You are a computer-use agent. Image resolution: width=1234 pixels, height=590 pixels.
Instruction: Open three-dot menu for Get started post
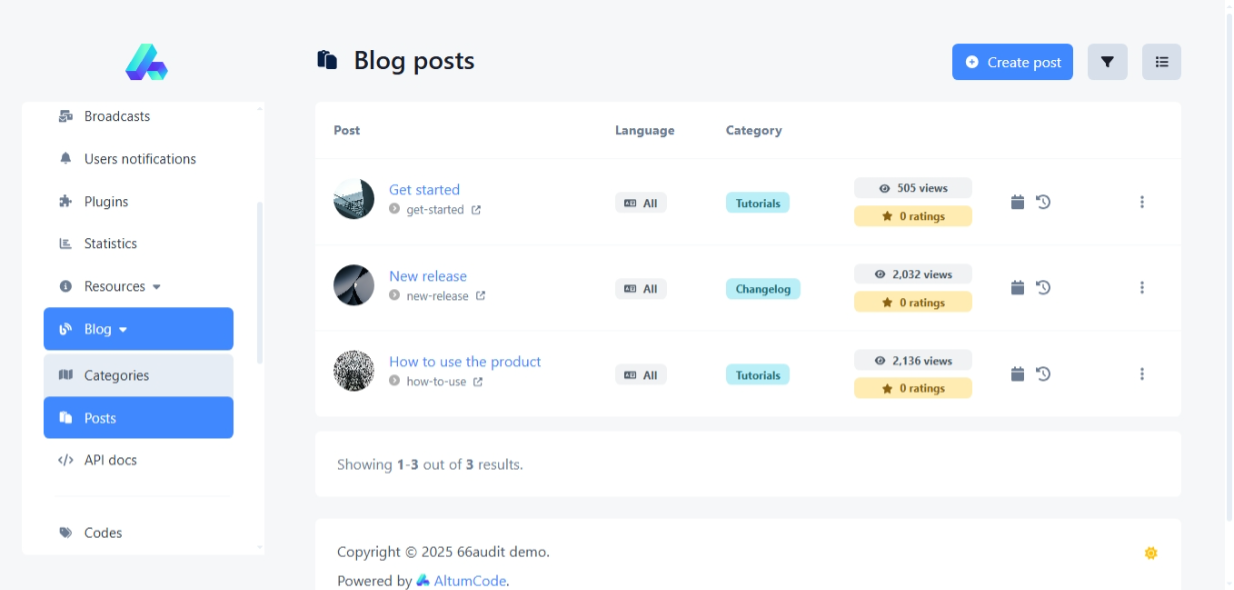[1142, 202]
